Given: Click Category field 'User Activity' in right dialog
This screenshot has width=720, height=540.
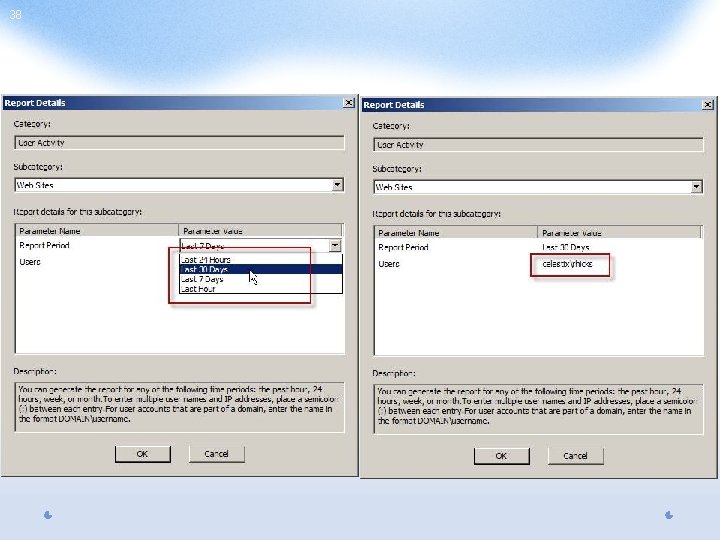Looking at the screenshot, I should click(538, 145).
